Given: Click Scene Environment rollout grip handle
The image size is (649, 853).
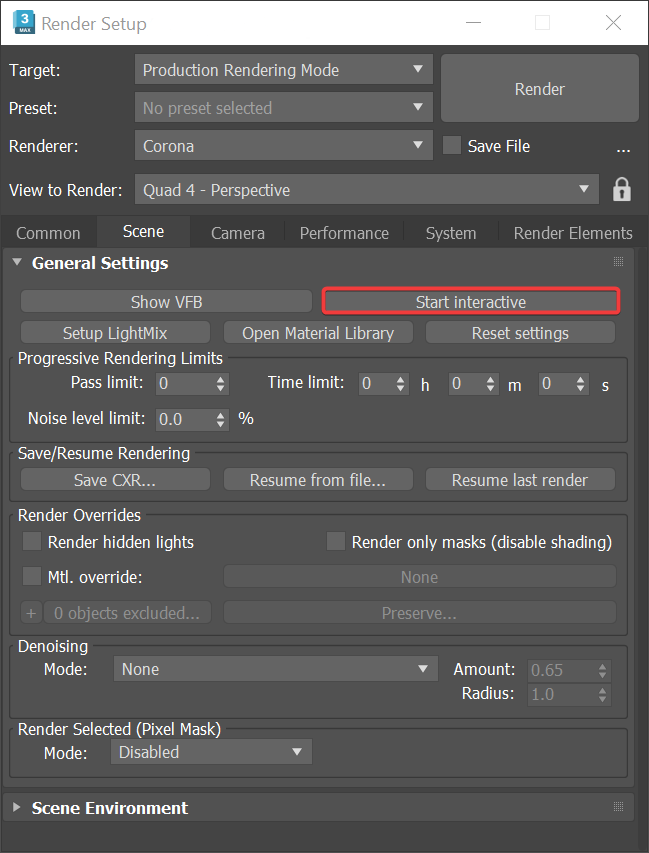Looking at the screenshot, I should point(619,807).
